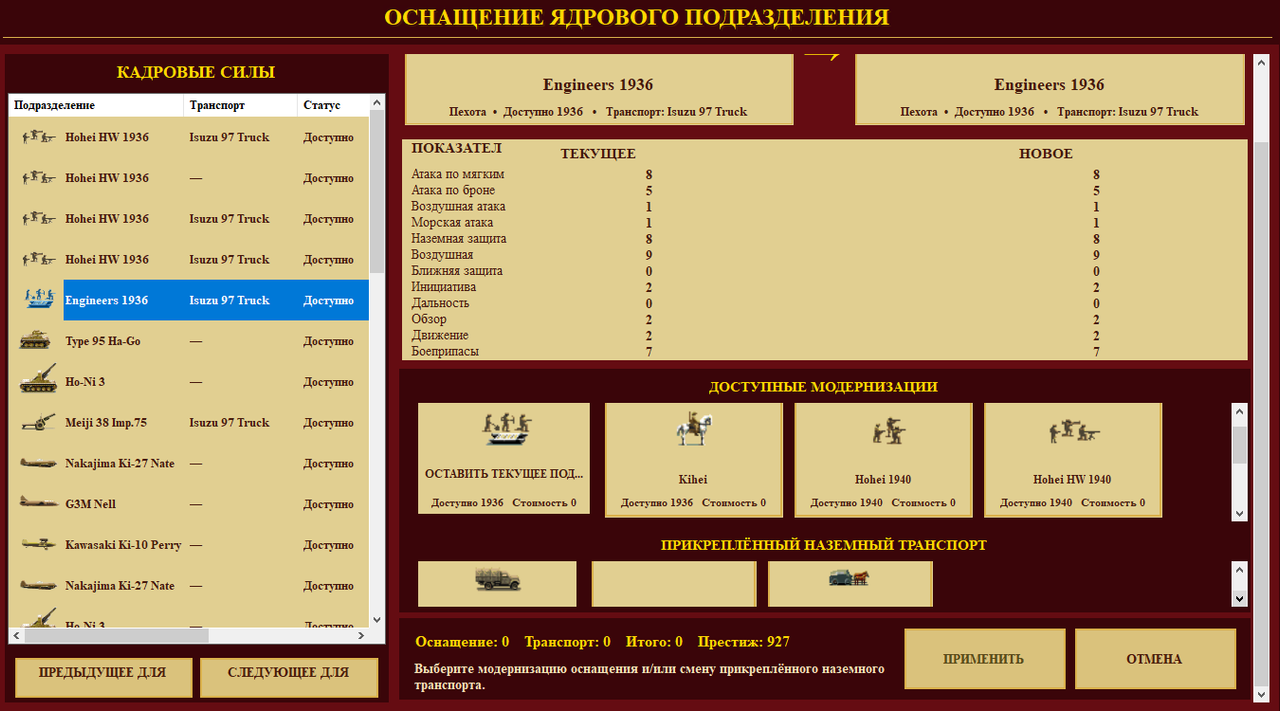The height and width of the screenshot is (711, 1280).
Task: Click upgrades list scroll-down arrow
Action: [1240, 513]
